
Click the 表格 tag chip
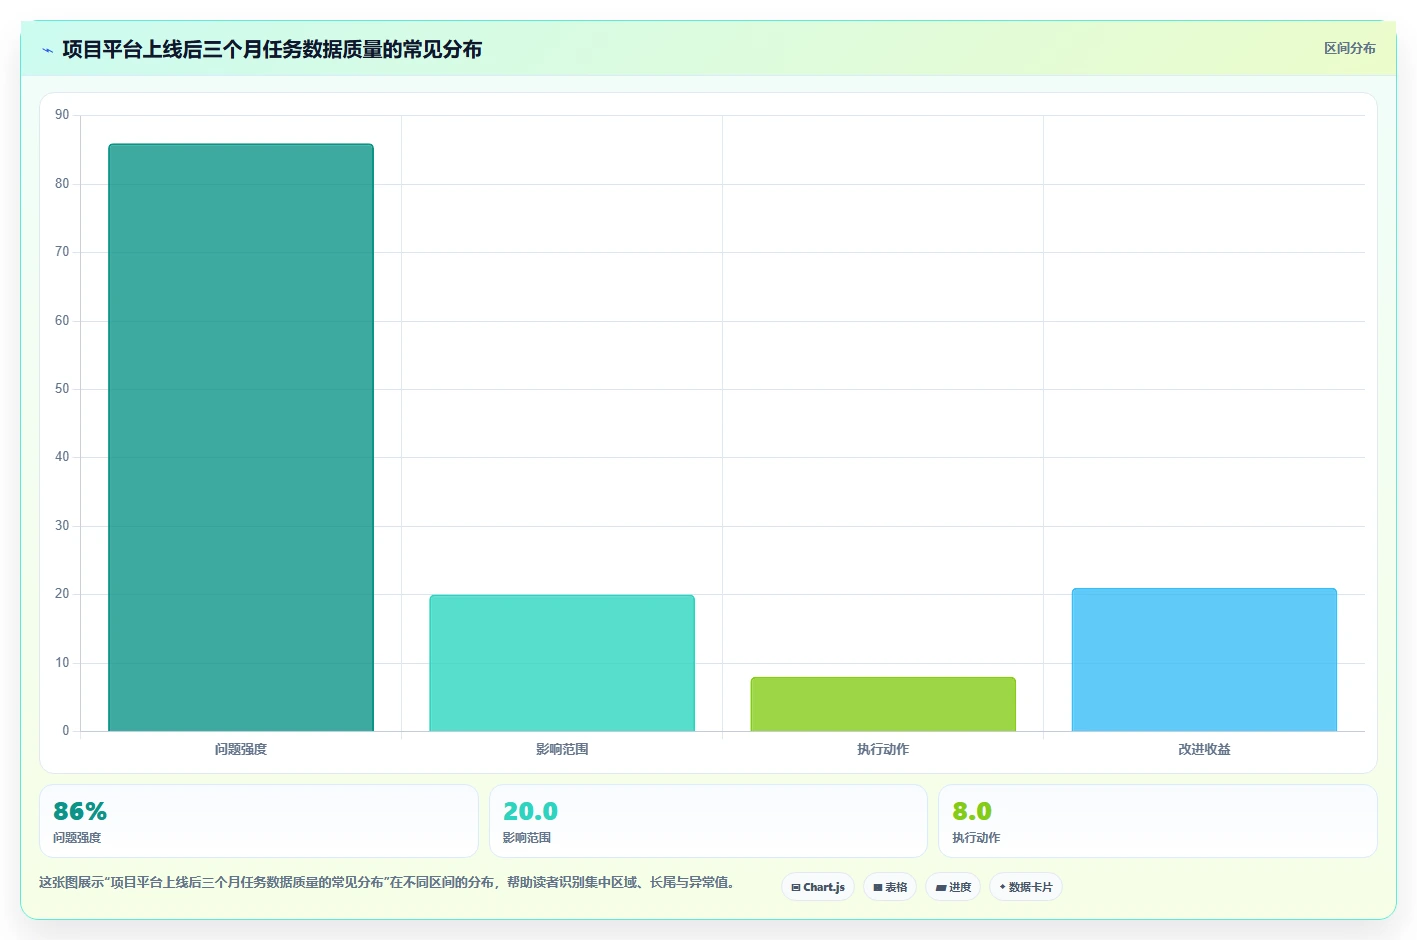point(890,887)
